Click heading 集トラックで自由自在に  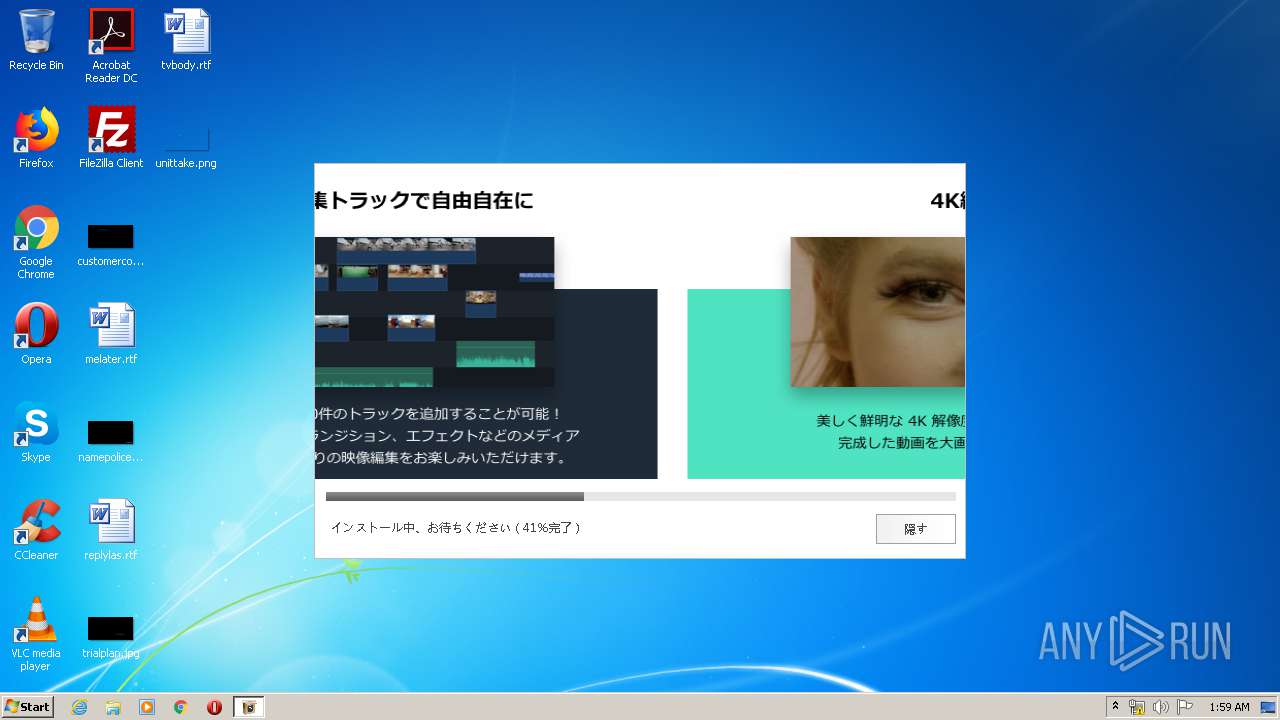[425, 200]
